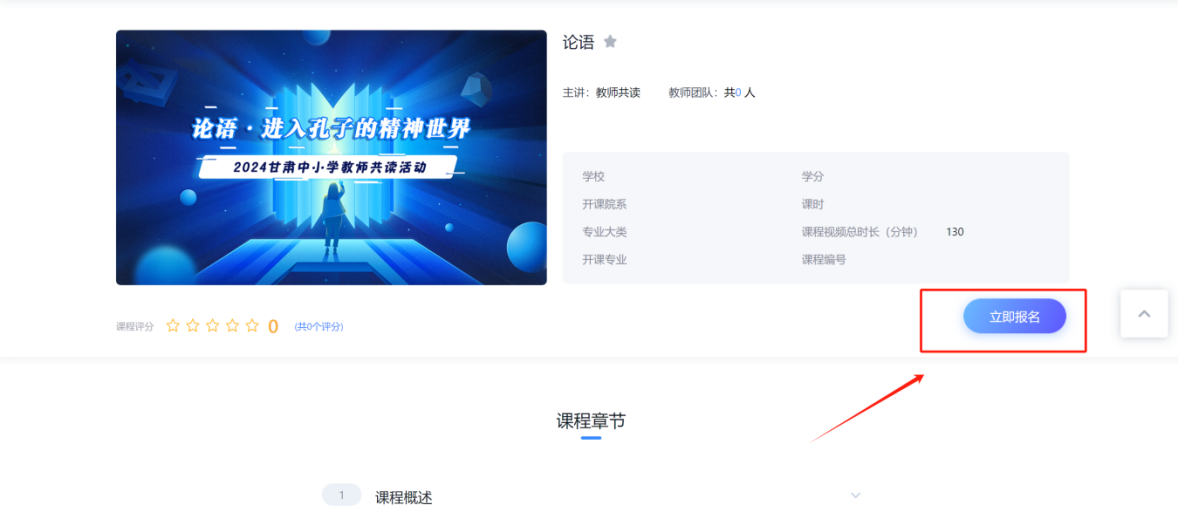
Task: Click the 课时 label
Action: (x=813, y=204)
